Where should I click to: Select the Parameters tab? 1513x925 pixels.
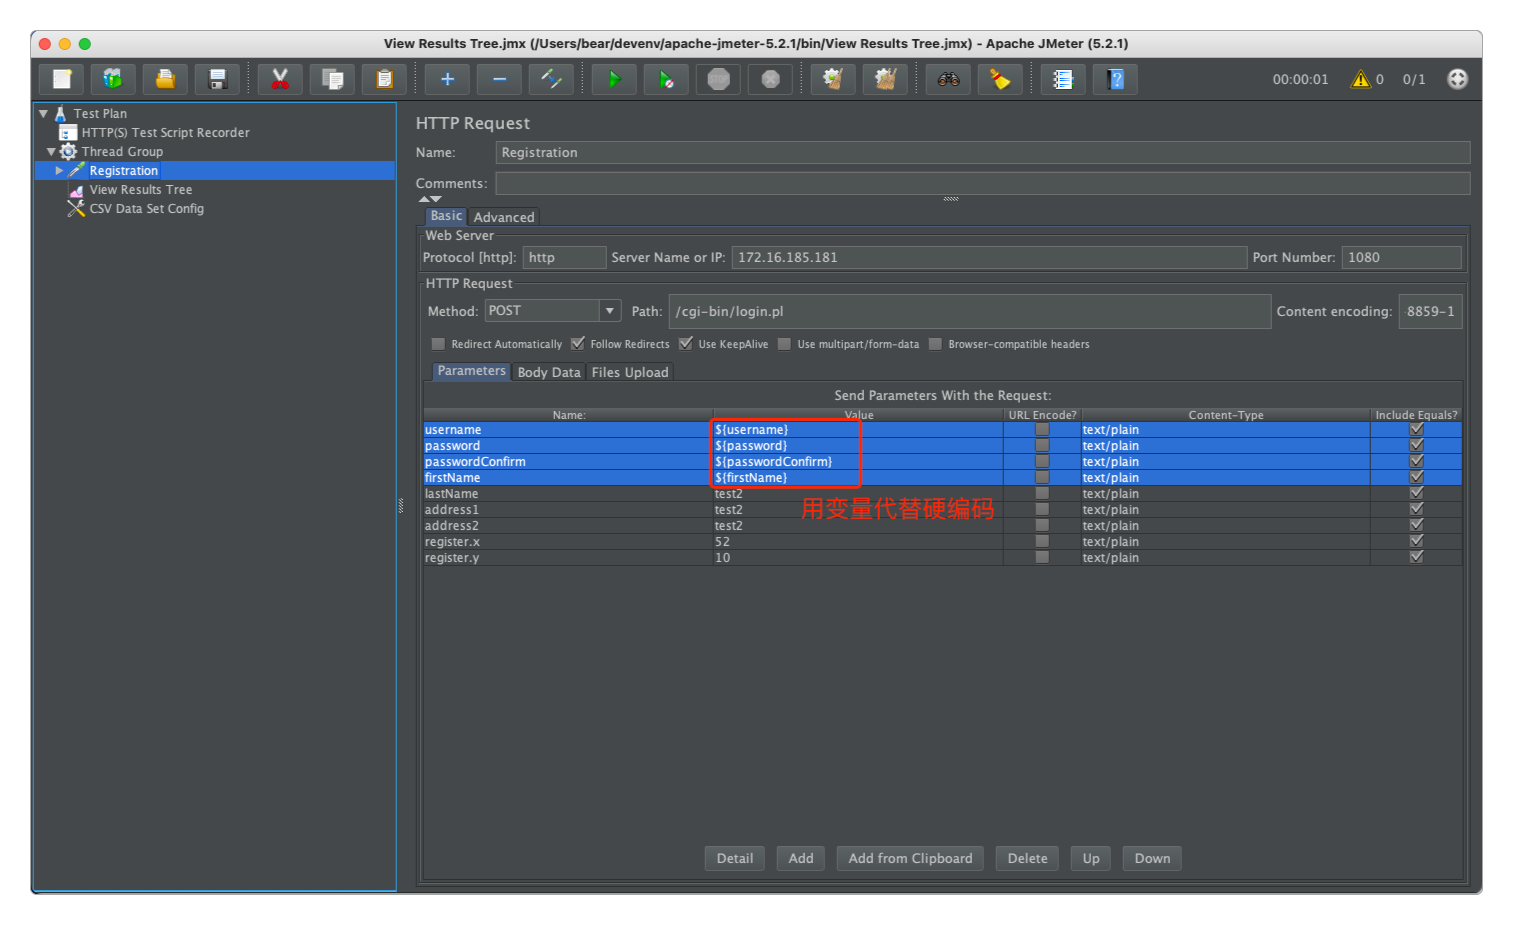(471, 371)
